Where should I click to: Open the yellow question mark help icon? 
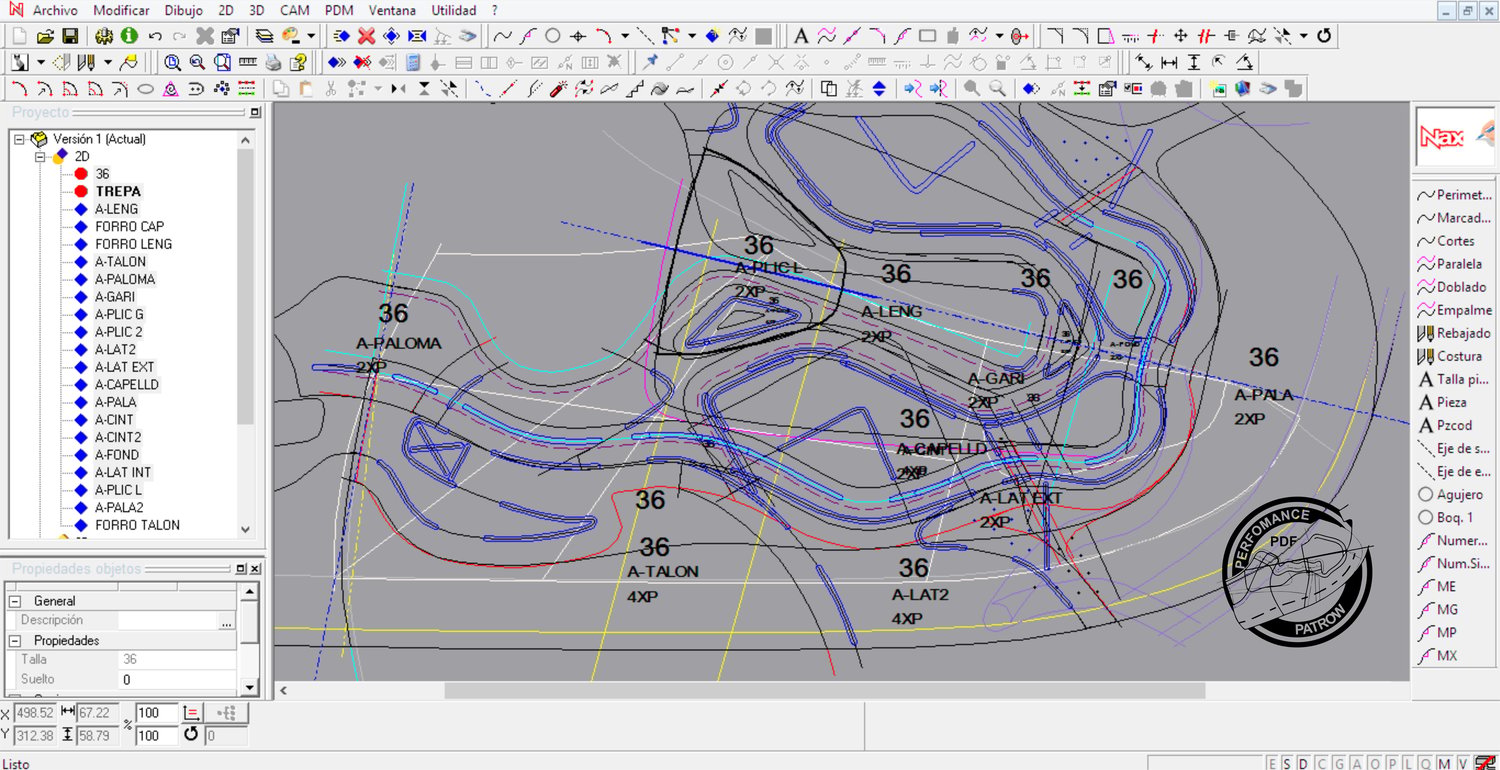(x=298, y=62)
